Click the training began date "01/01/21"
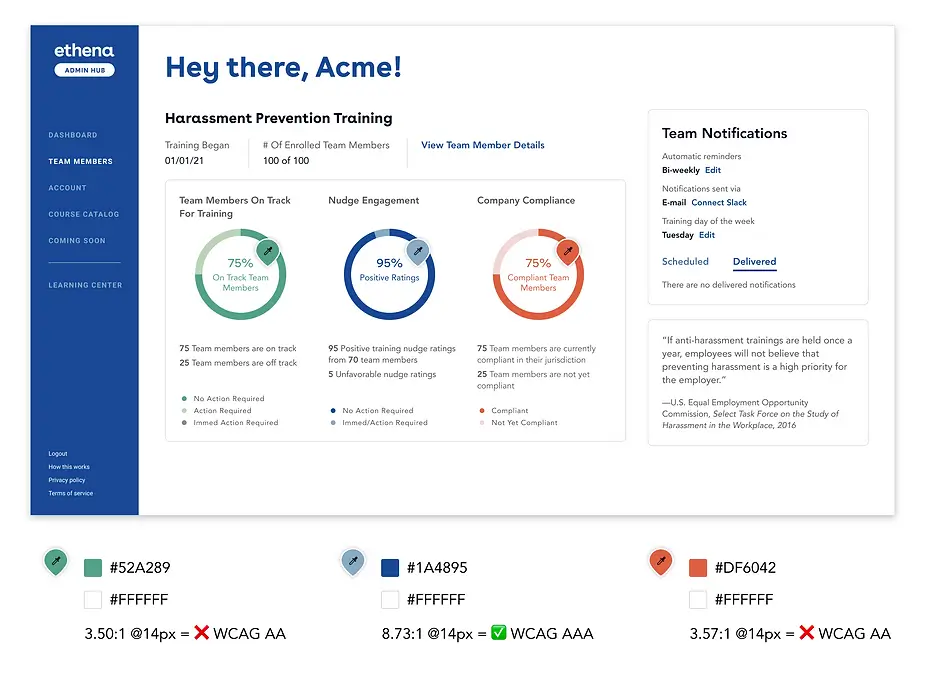 [x=184, y=160]
